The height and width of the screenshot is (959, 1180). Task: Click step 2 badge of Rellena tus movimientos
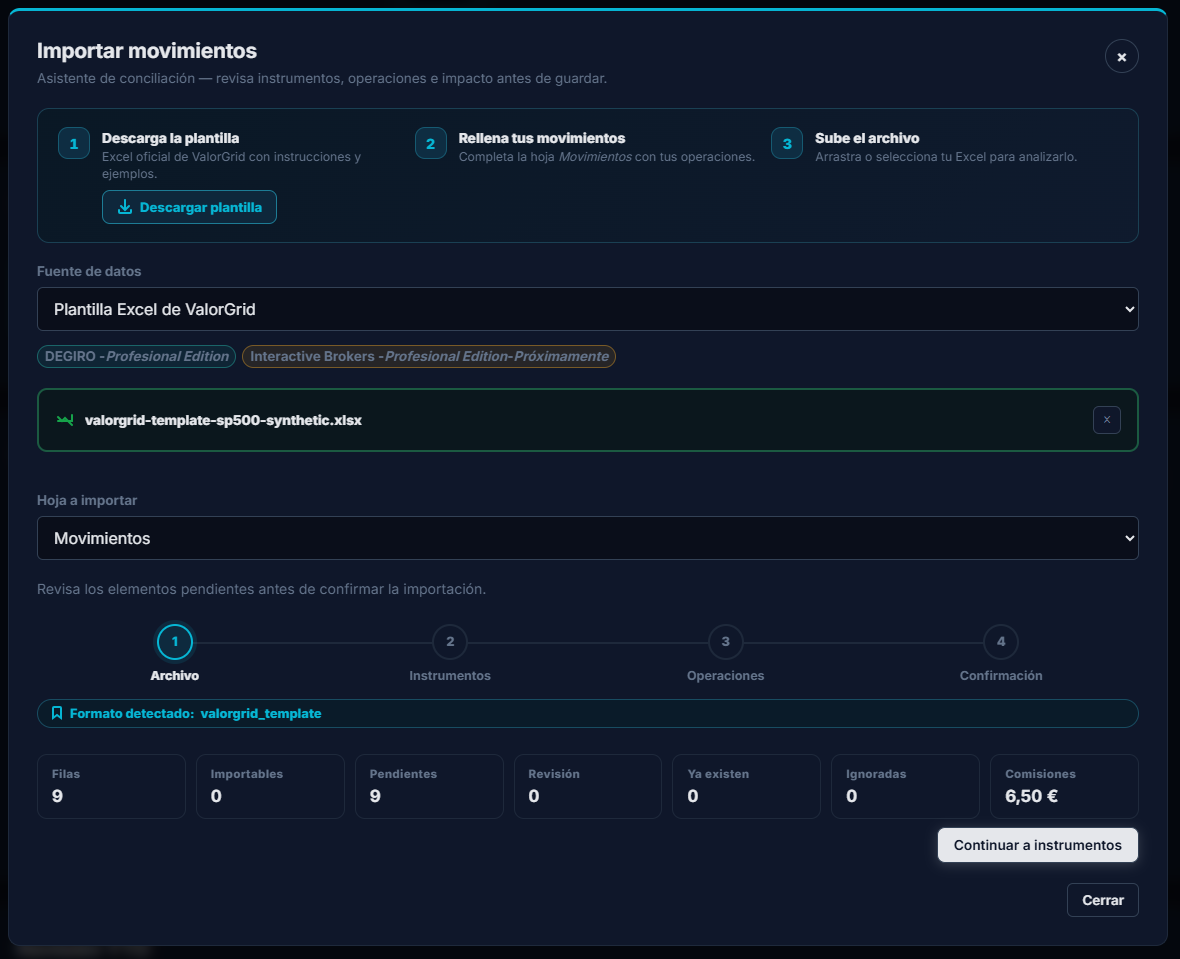coord(430,144)
